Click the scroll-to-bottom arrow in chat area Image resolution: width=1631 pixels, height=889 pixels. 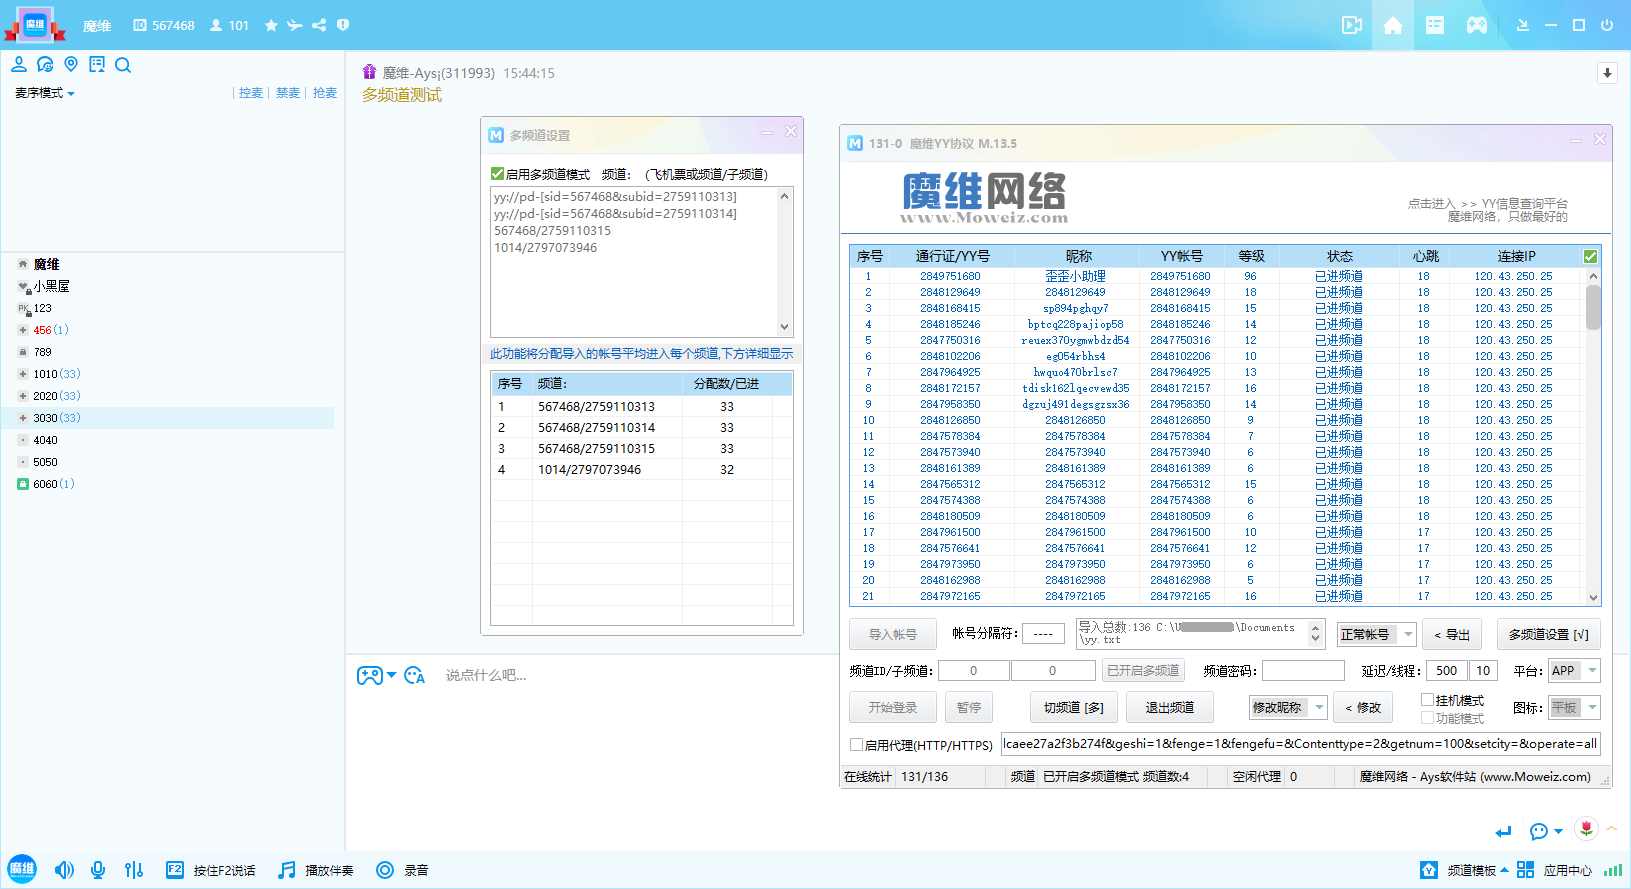pos(1607,73)
